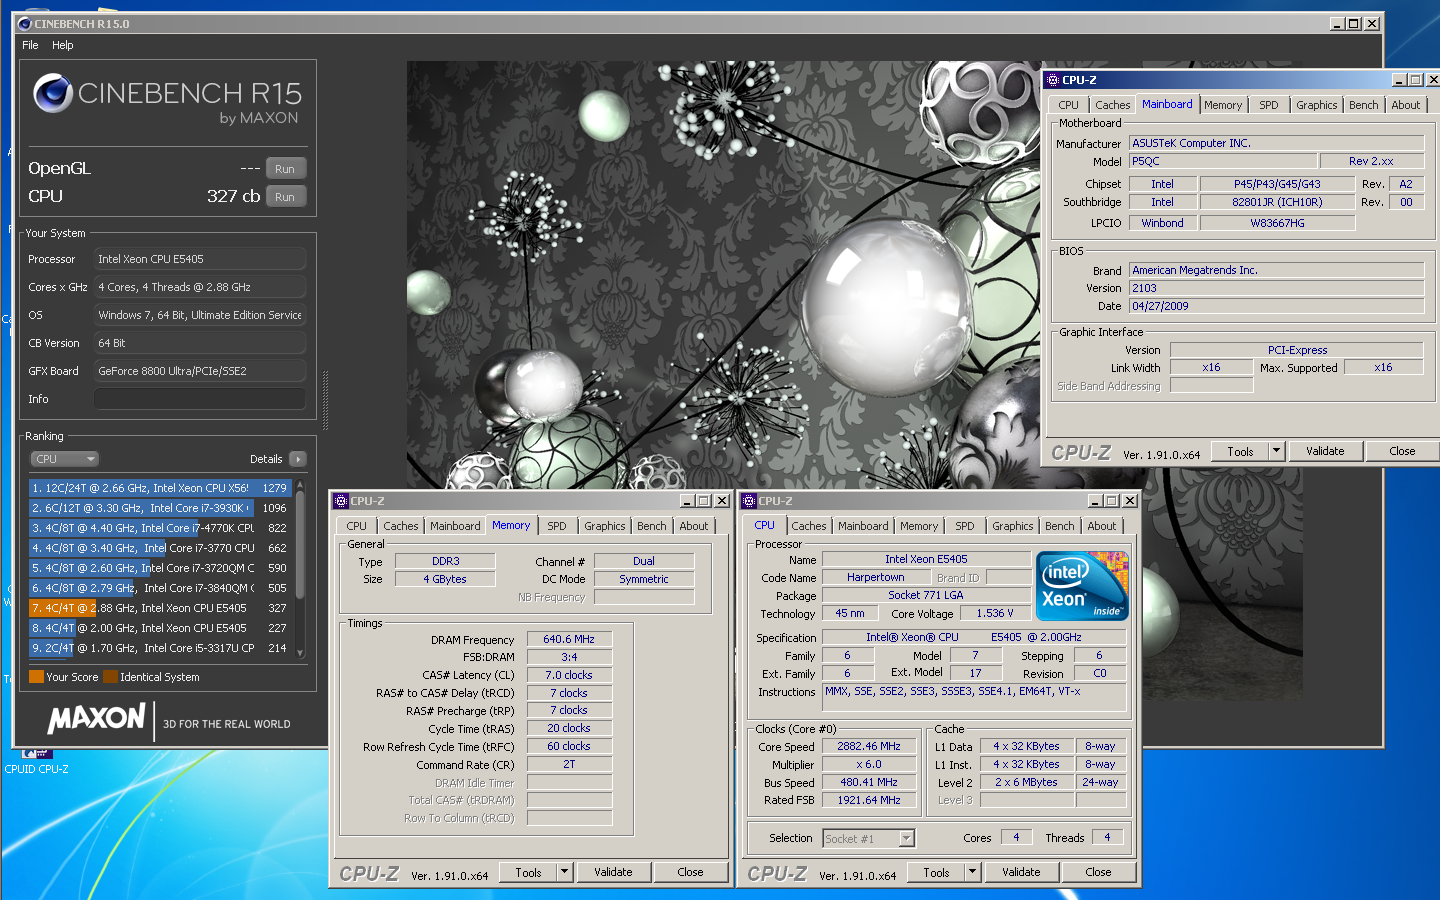Open Caches tab in CPU CPU-Z window

808,526
